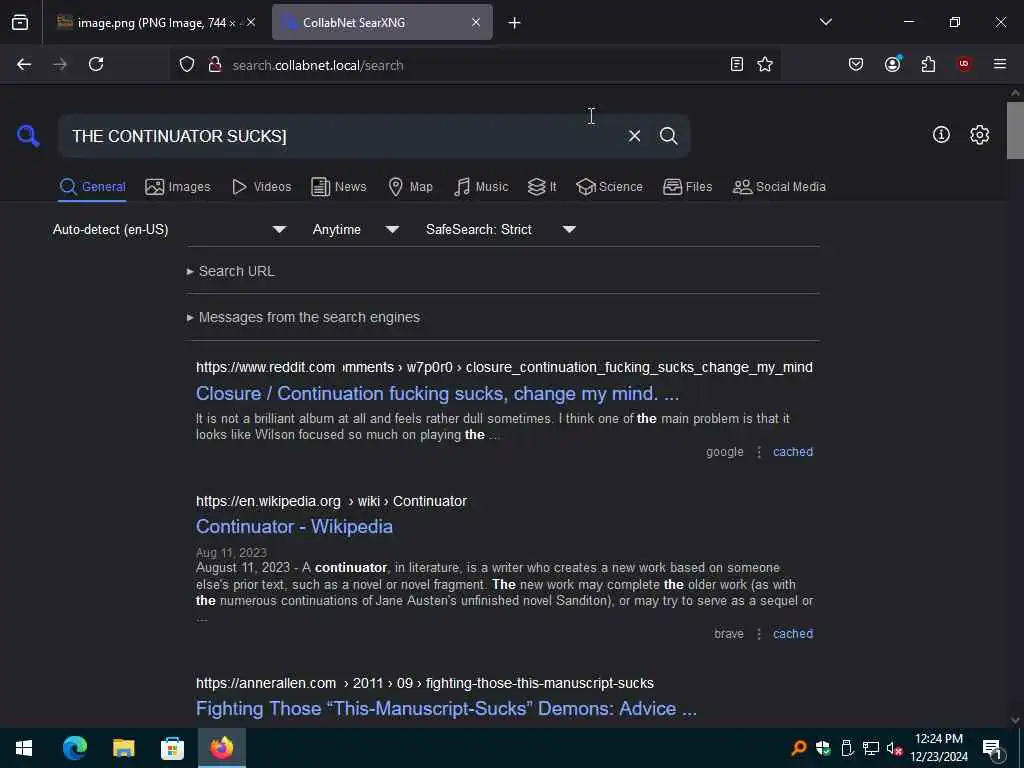Open the About info icon
Viewport: 1024px width, 768px height.
(x=941, y=135)
